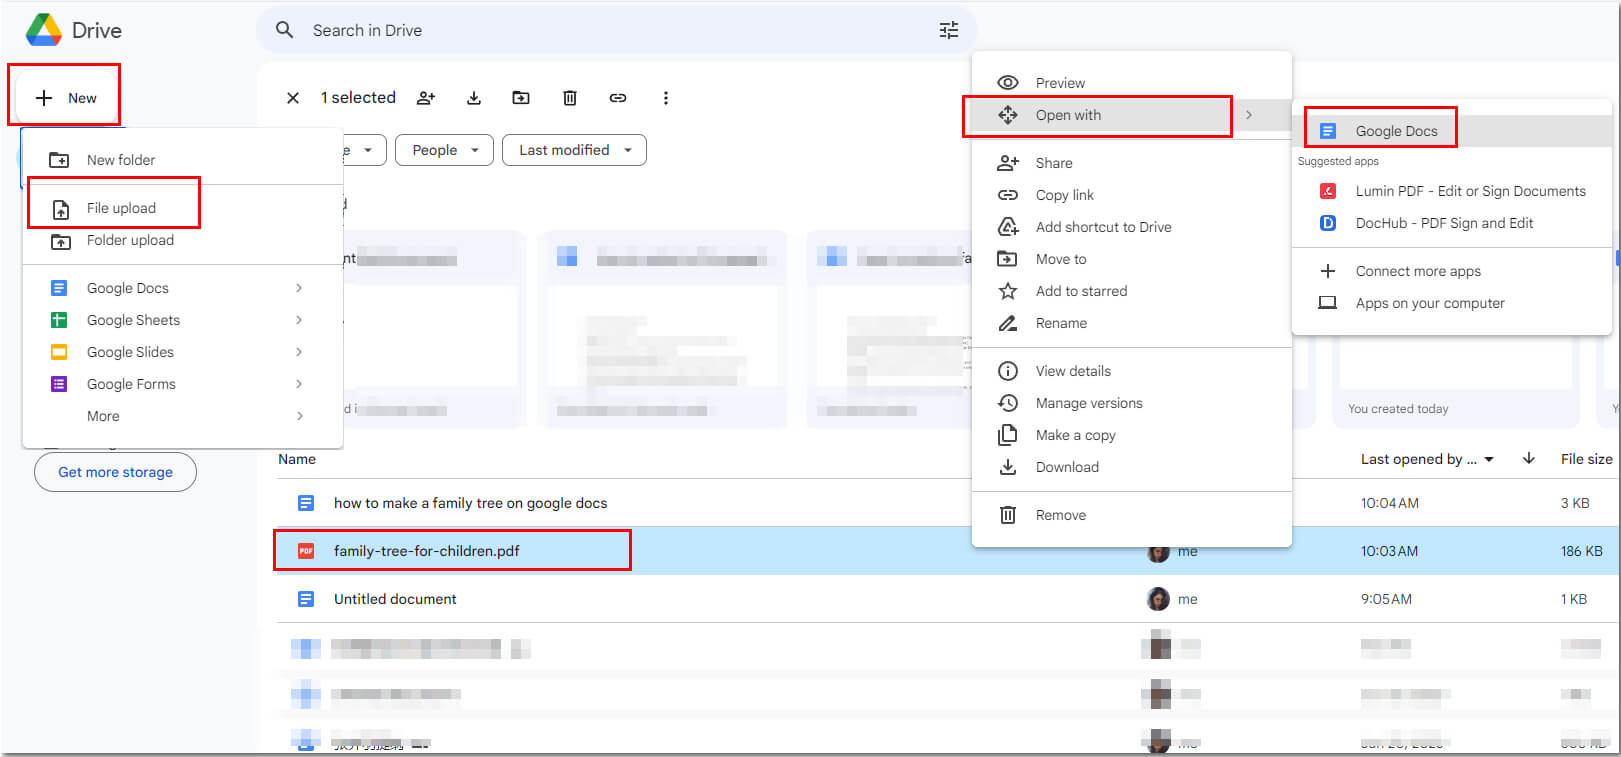Open the search options filter icon
This screenshot has height=757, width=1621.
pyautogui.click(x=948, y=30)
